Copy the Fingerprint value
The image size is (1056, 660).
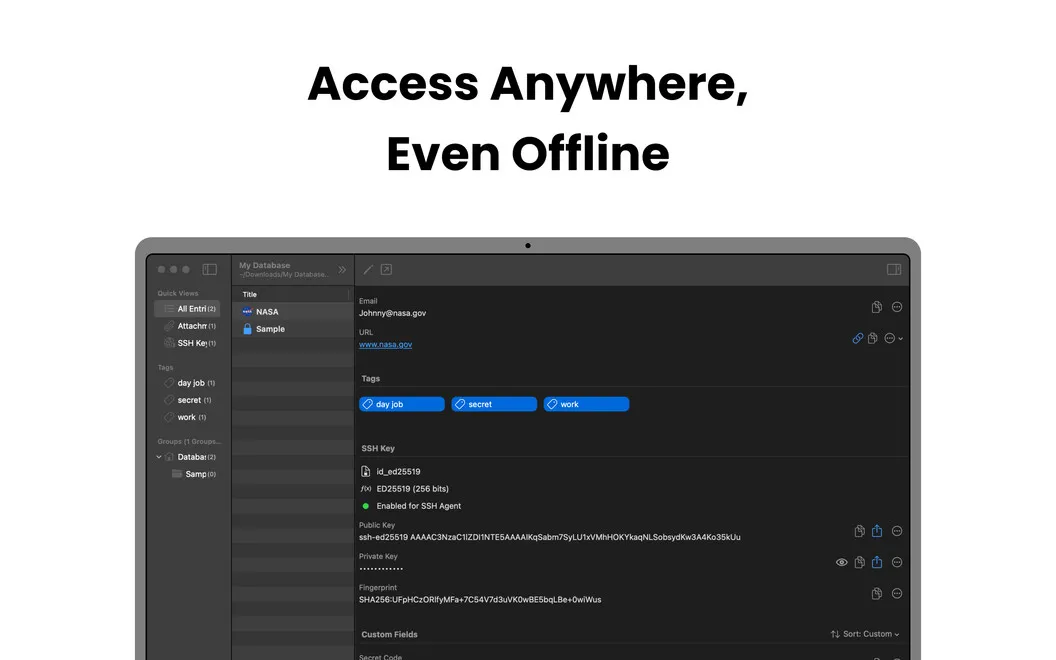pyautogui.click(x=876, y=593)
